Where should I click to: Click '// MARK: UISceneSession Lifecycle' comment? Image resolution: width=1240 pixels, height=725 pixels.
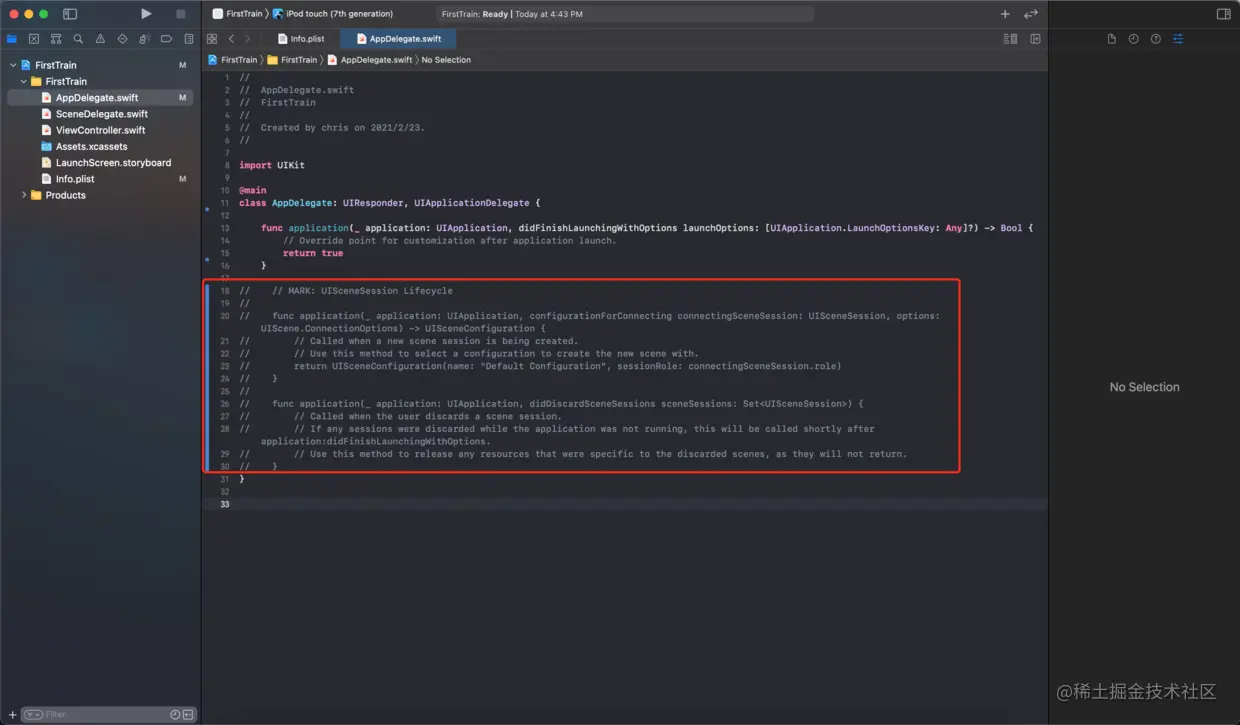tap(362, 291)
